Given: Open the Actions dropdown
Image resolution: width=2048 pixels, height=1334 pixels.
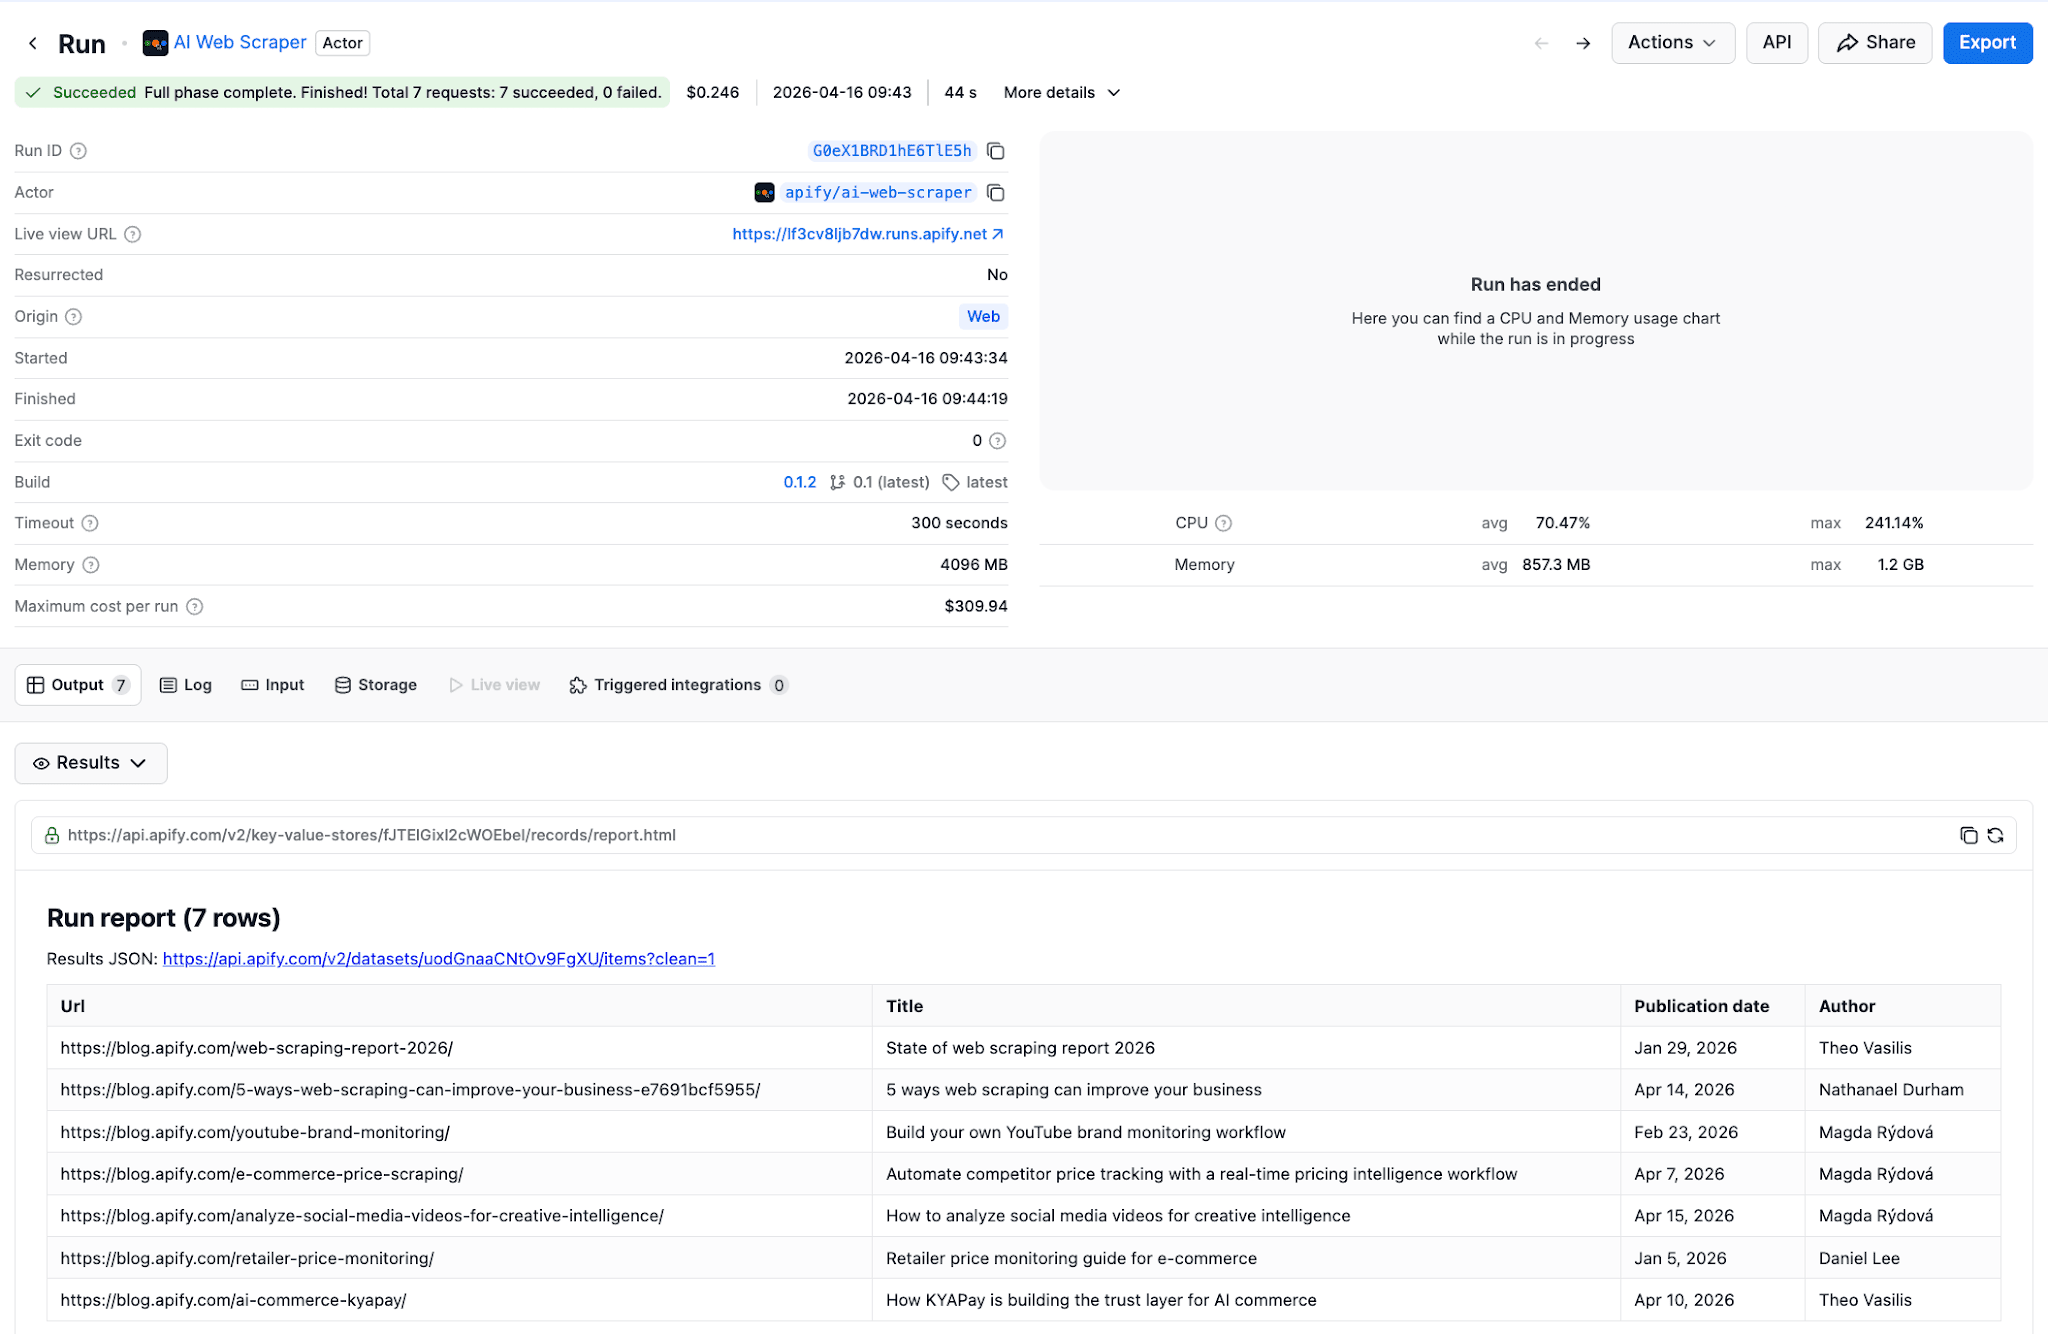Looking at the screenshot, I should point(1672,43).
